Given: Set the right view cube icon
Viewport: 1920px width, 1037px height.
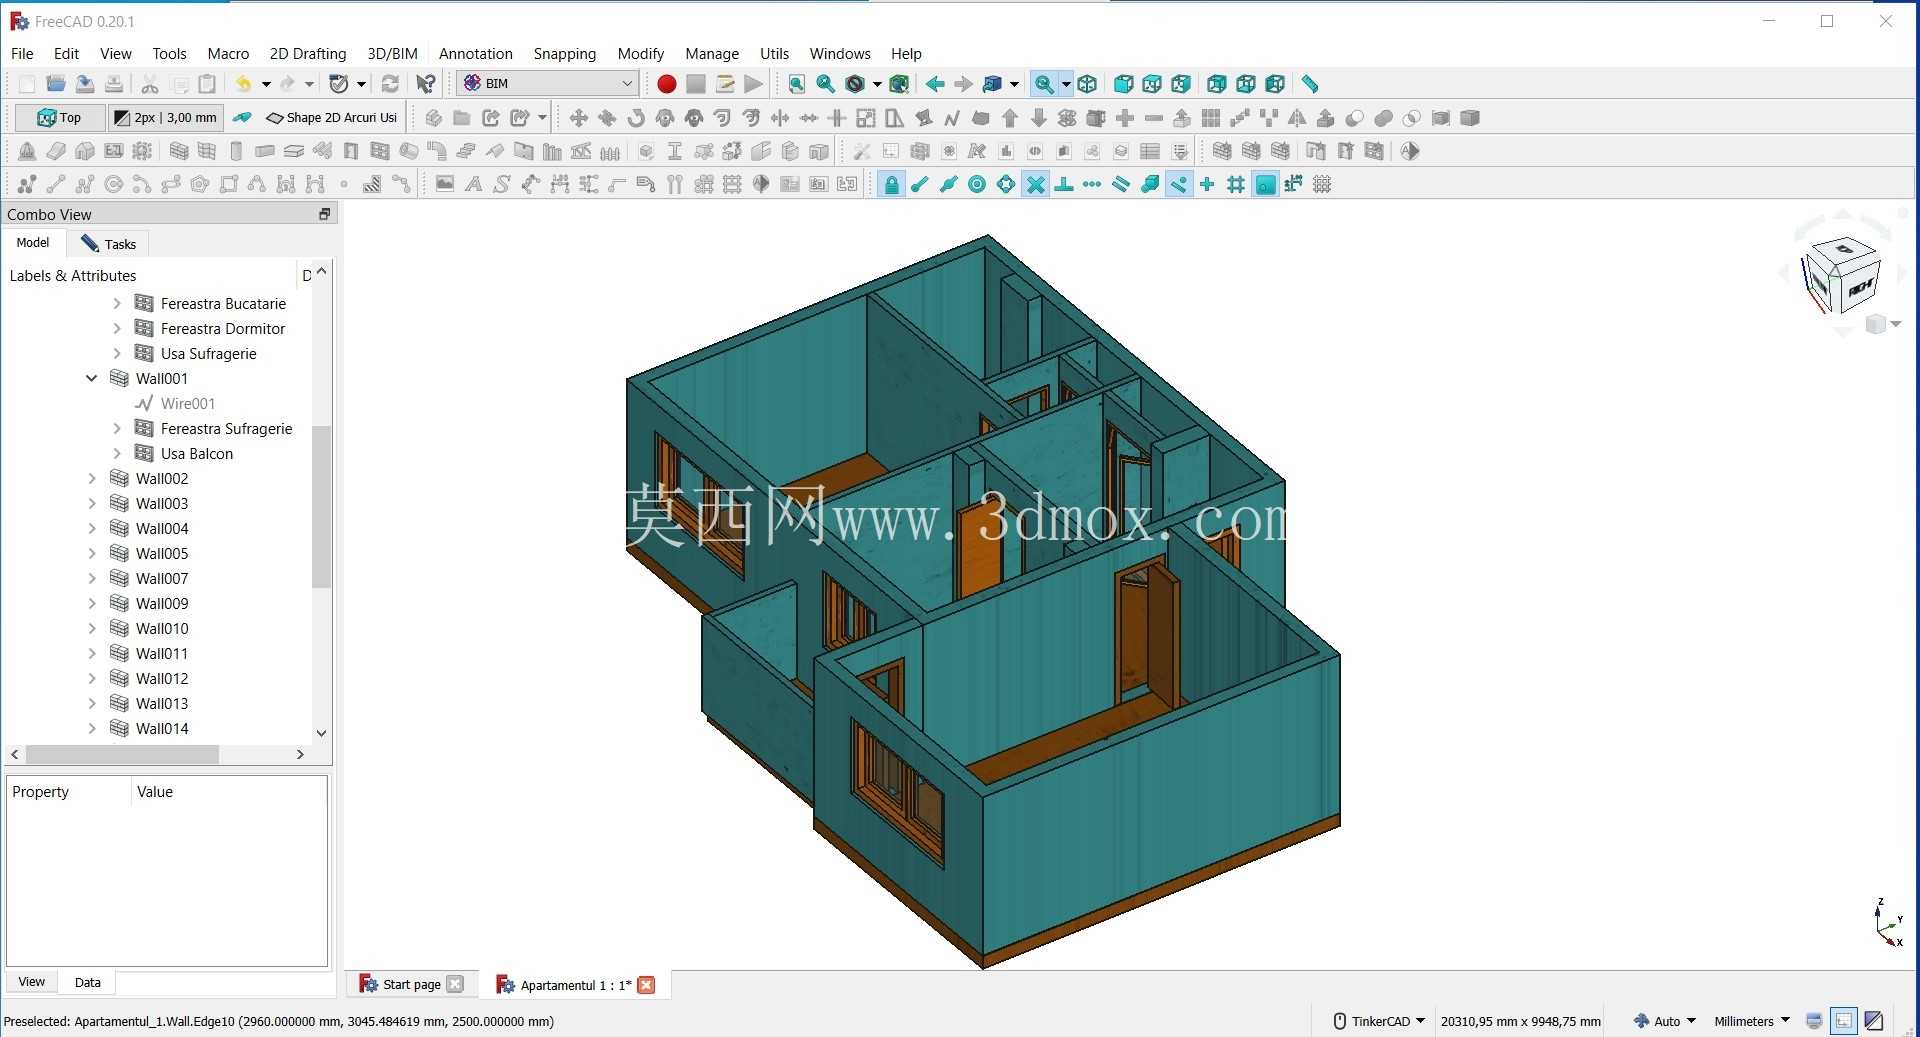Looking at the screenshot, I should pyautogui.click(x=1181, y=84).
